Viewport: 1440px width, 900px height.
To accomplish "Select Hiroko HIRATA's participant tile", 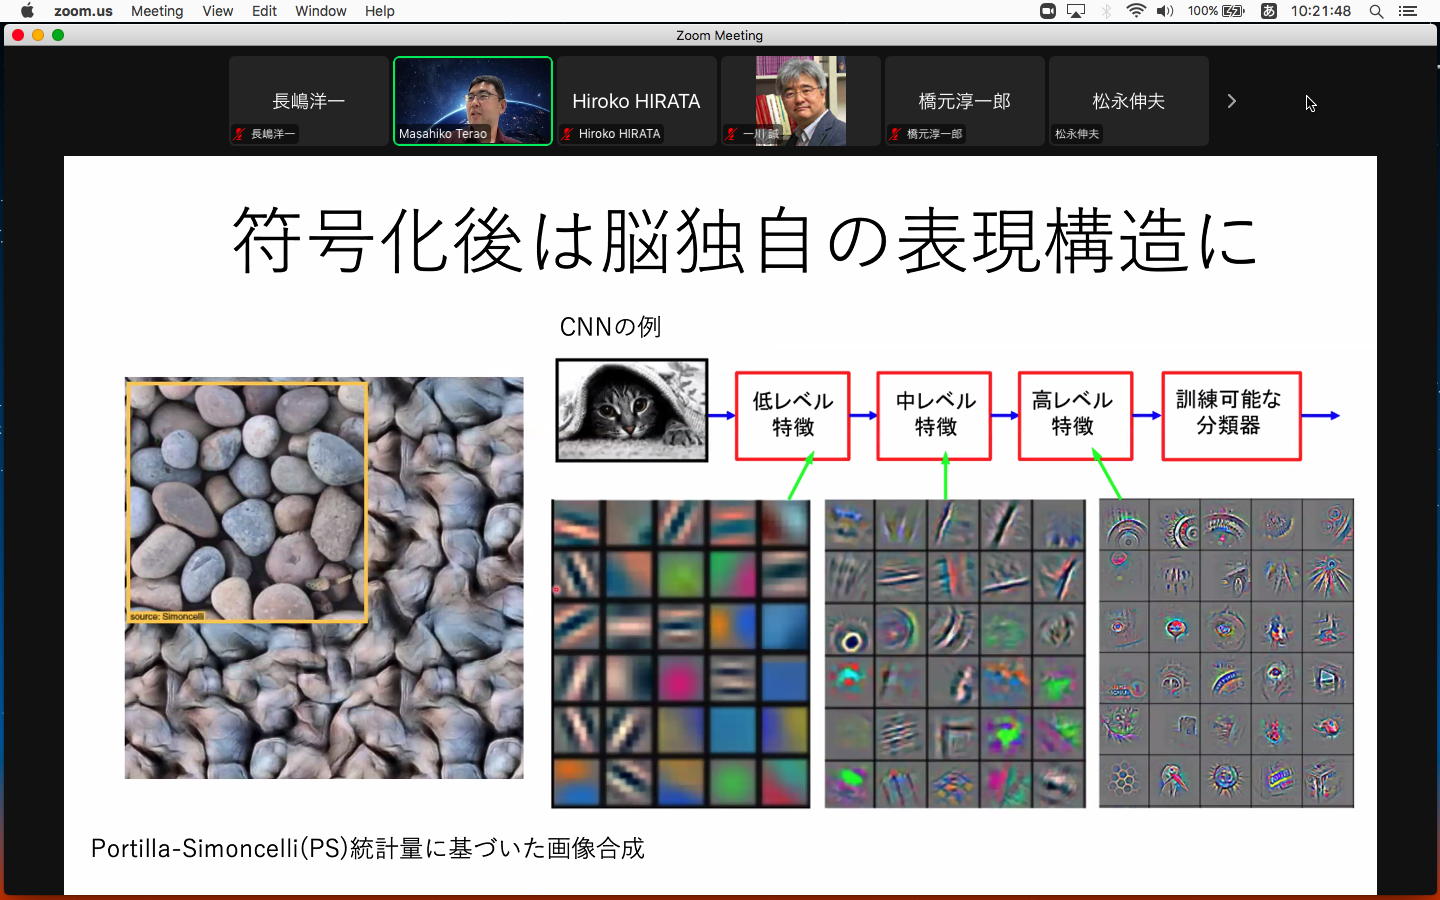I will tap(637, 101).
